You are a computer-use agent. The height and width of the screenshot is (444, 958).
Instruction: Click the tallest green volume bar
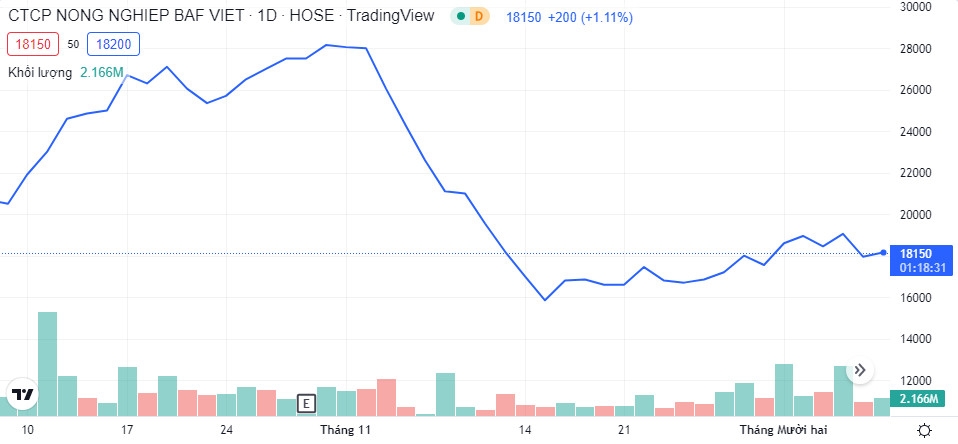click(47, 363)
